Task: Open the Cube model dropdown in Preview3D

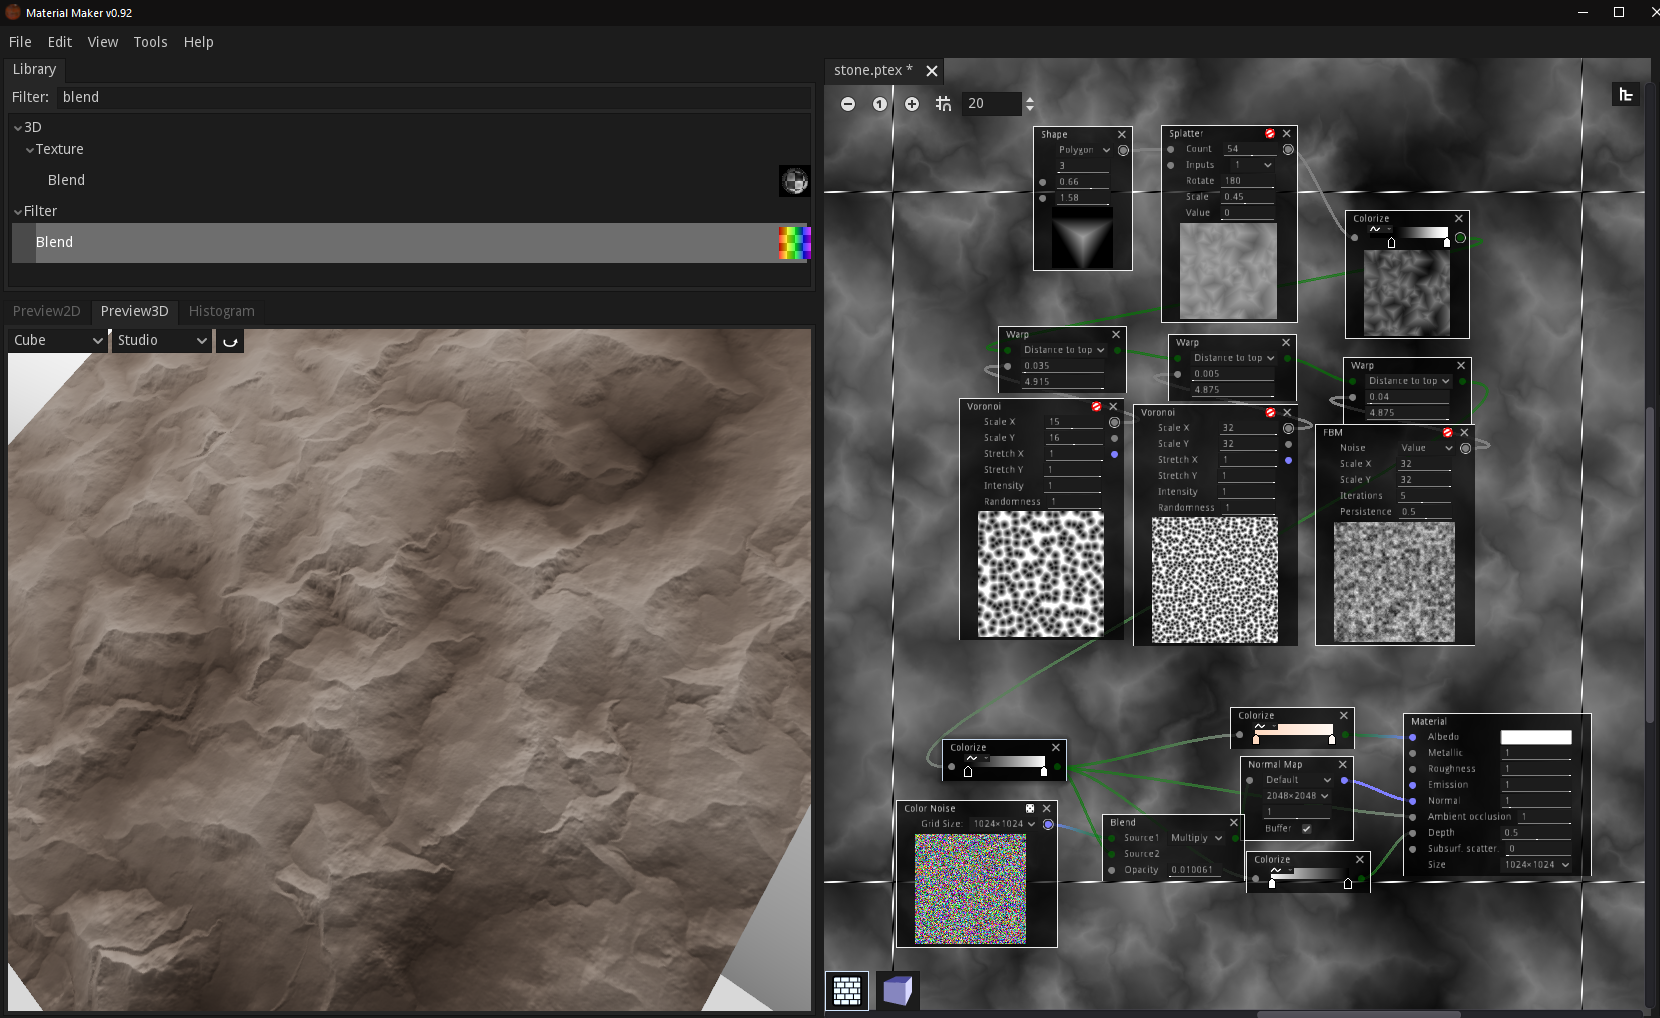Action: coord(55,340)
